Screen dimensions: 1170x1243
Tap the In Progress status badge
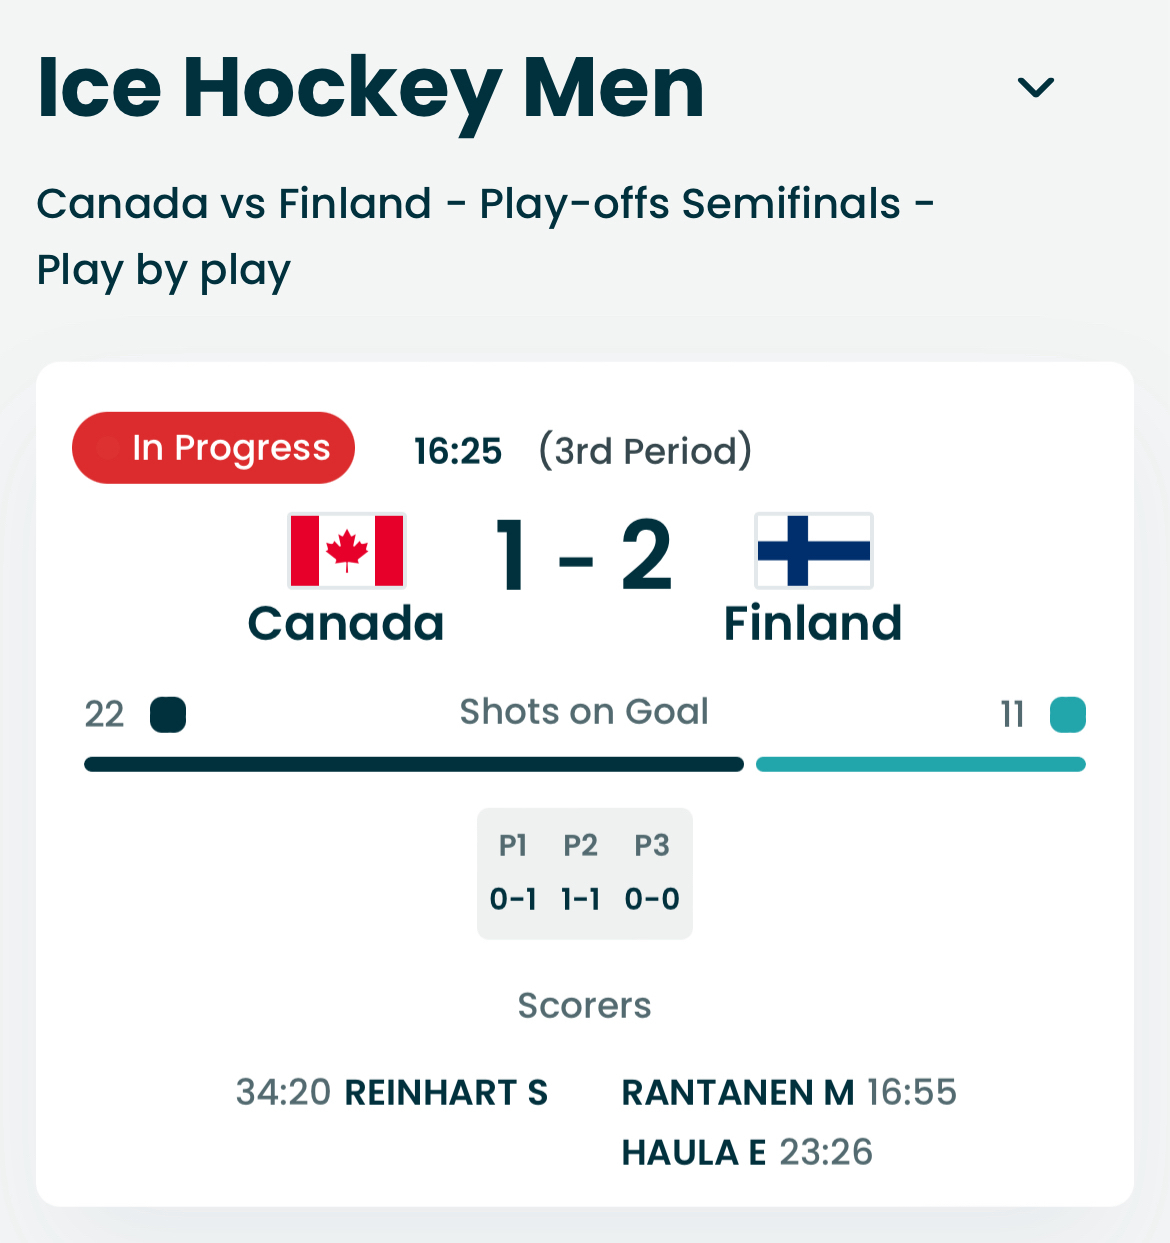point(213,448)
